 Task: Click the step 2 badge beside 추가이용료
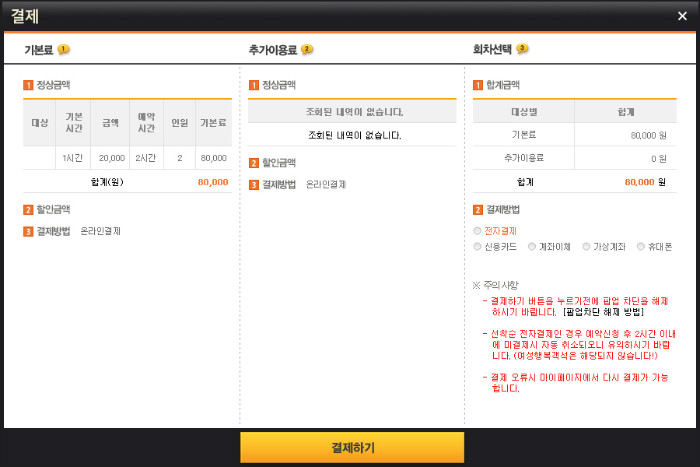click(307, 49)
